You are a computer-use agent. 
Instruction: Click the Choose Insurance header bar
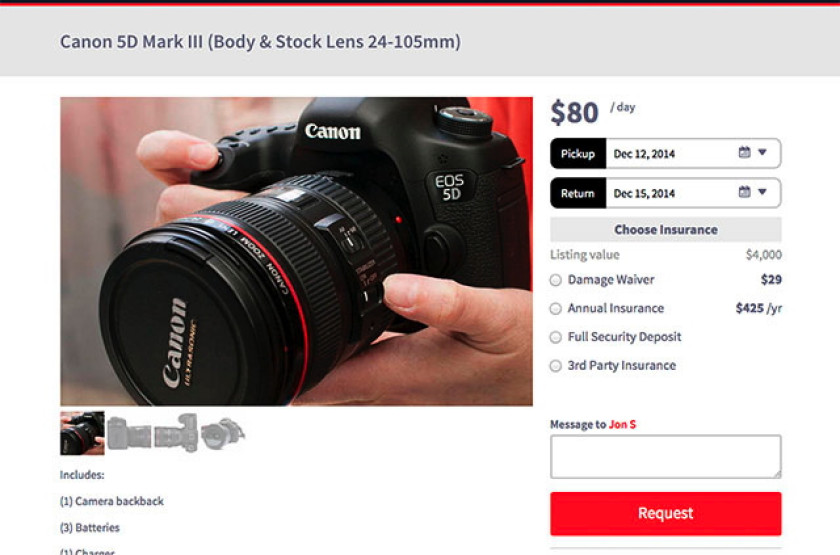click(665, 229)
